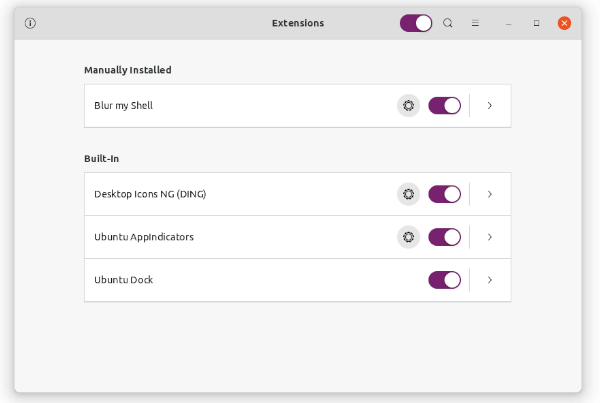Screen dimensions: 600x403
Task: Expand Ubuntu AppIndicators details chevron
Action: [490, 237]
